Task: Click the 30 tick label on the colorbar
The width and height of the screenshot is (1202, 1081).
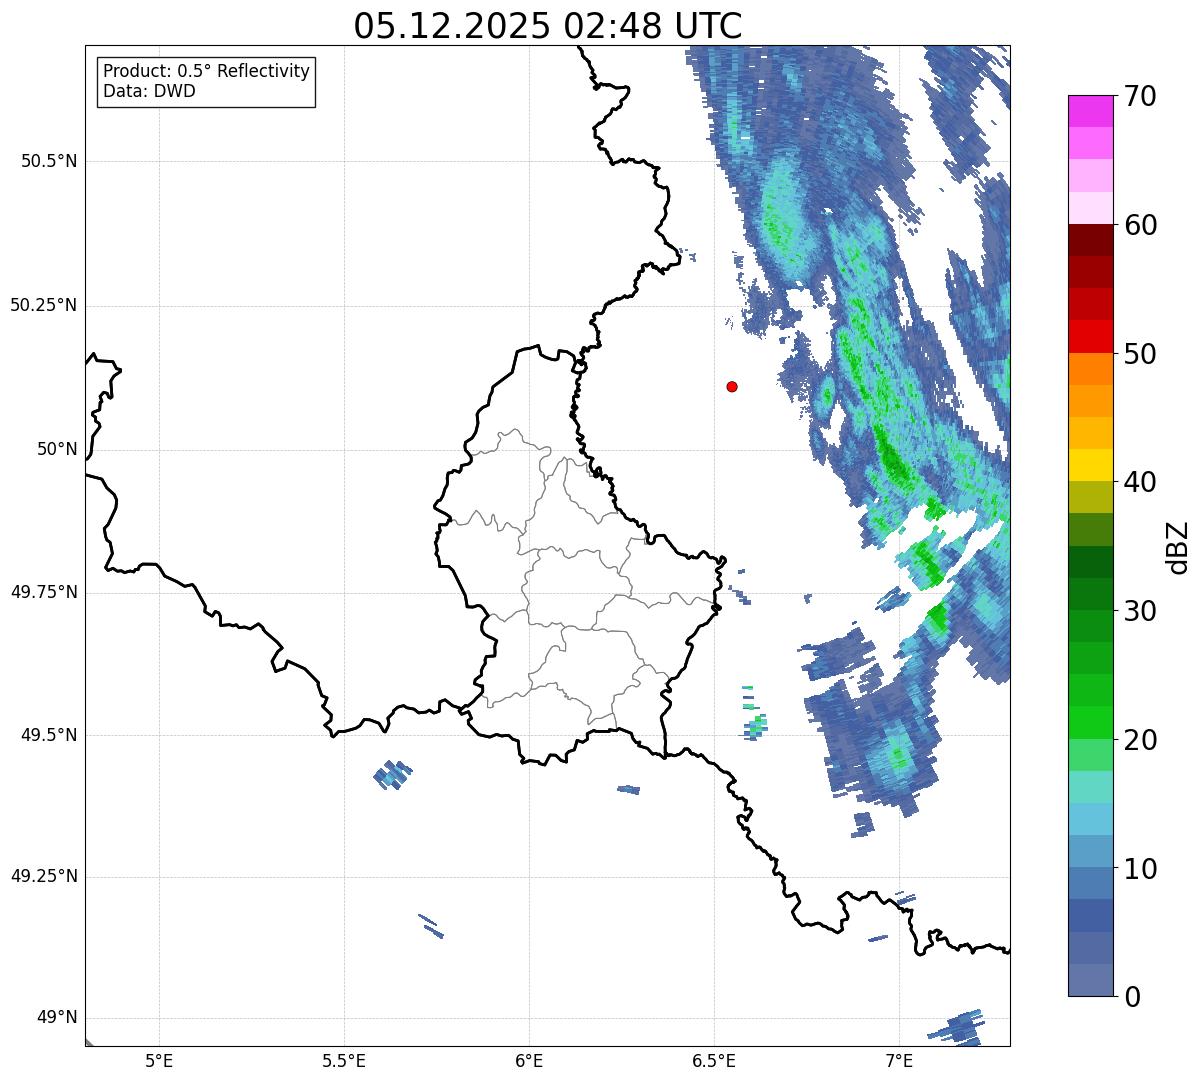Action: click(x=1141, y=611)
